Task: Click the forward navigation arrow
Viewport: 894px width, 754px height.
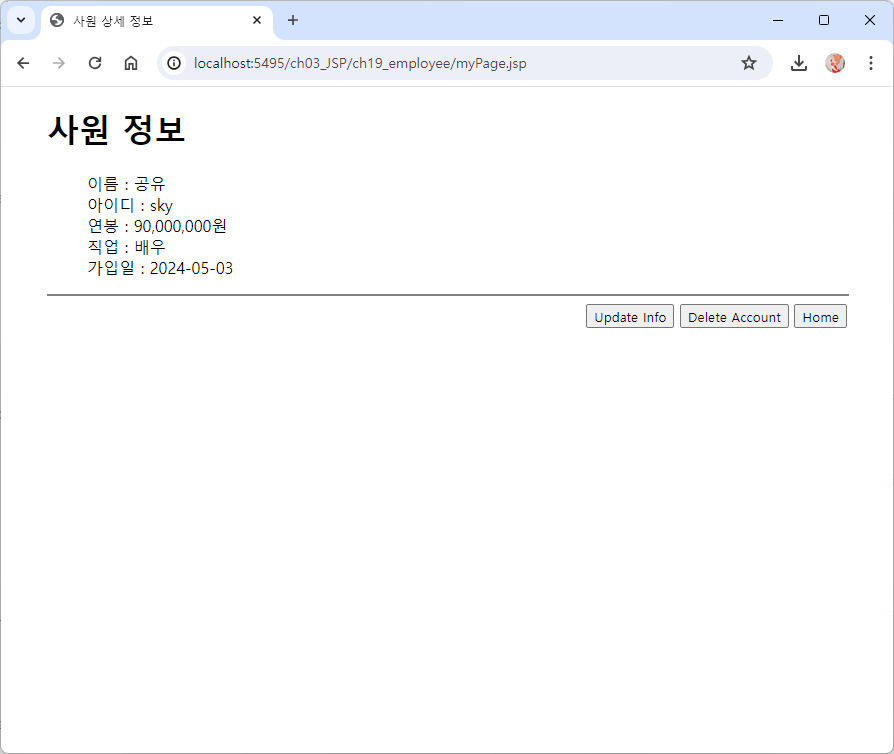Action: tap(59, 63)
